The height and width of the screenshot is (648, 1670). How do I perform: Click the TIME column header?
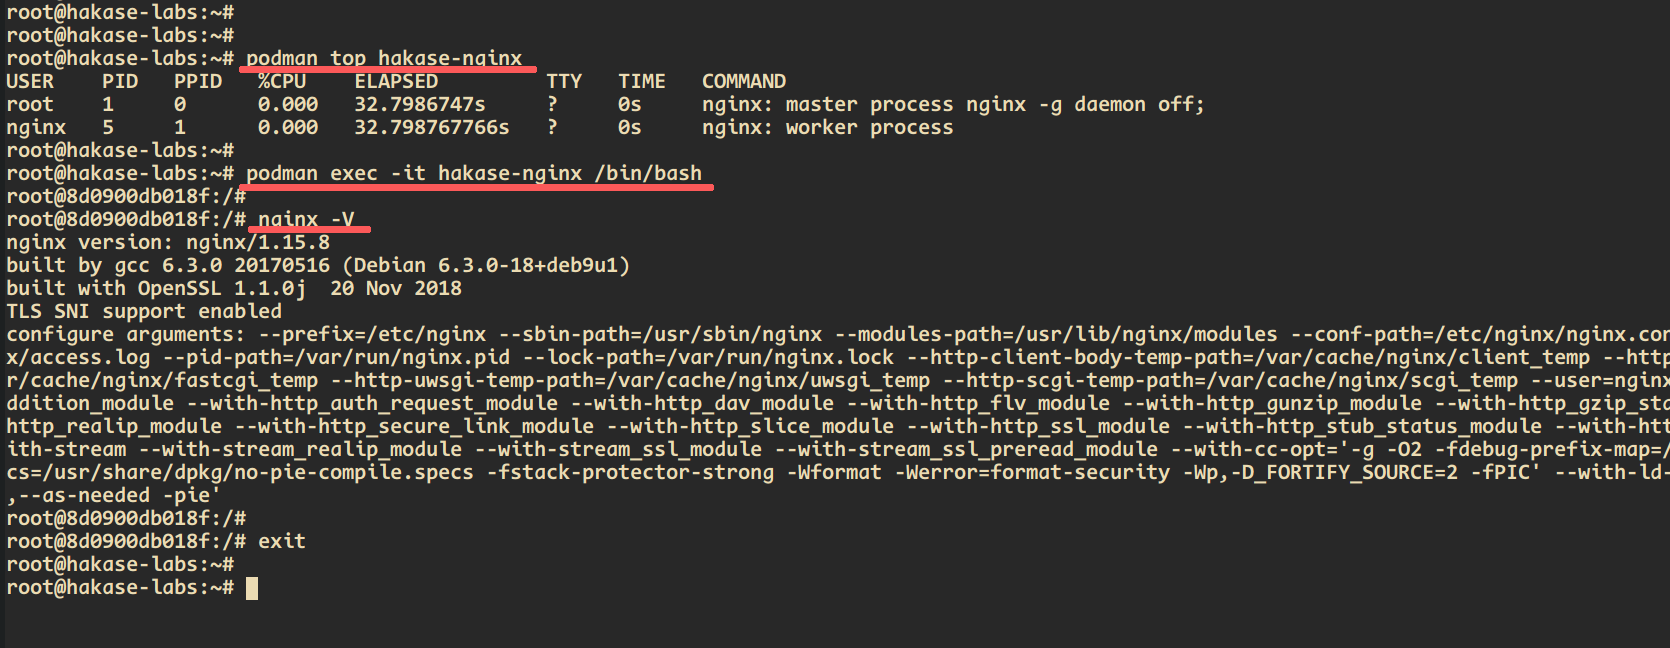tap(642, 82)
